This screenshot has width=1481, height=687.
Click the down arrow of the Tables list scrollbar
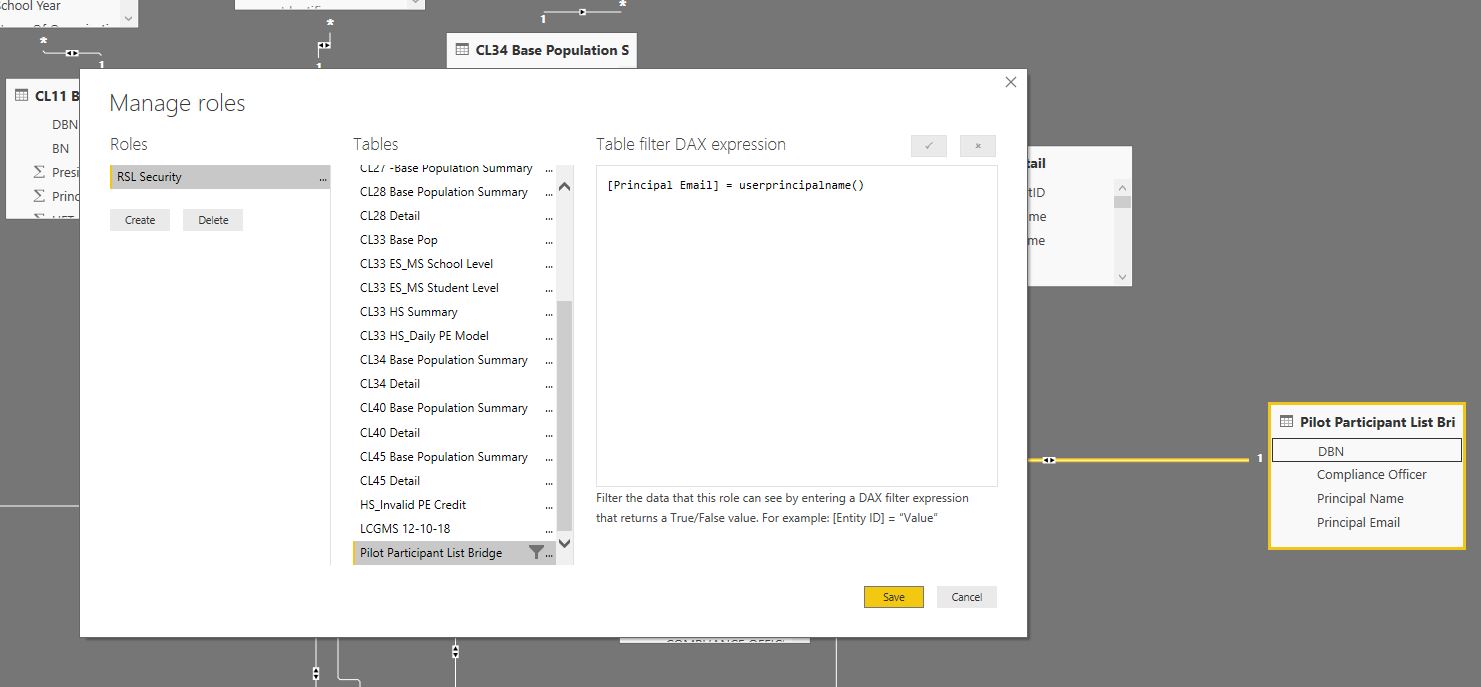[564, 543]
